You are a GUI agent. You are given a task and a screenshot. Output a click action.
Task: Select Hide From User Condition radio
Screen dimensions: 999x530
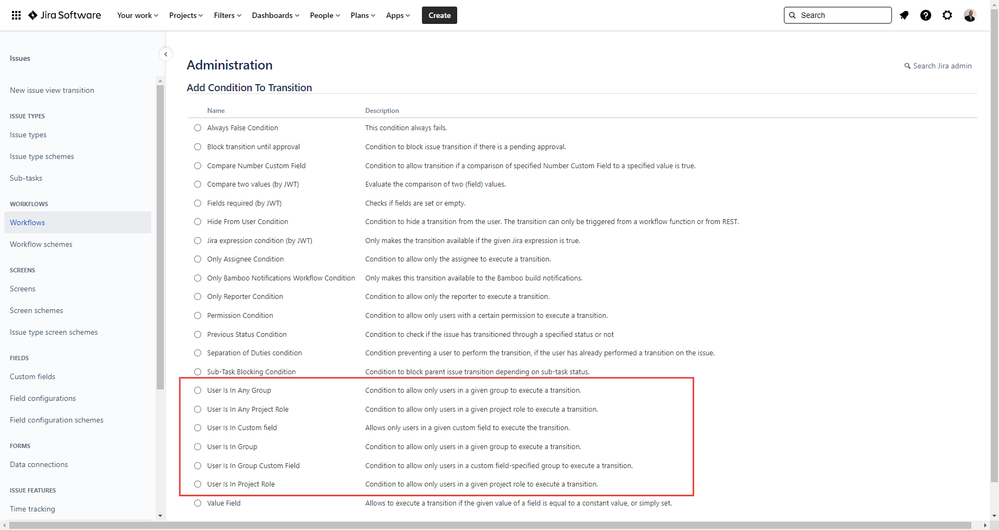198,222
